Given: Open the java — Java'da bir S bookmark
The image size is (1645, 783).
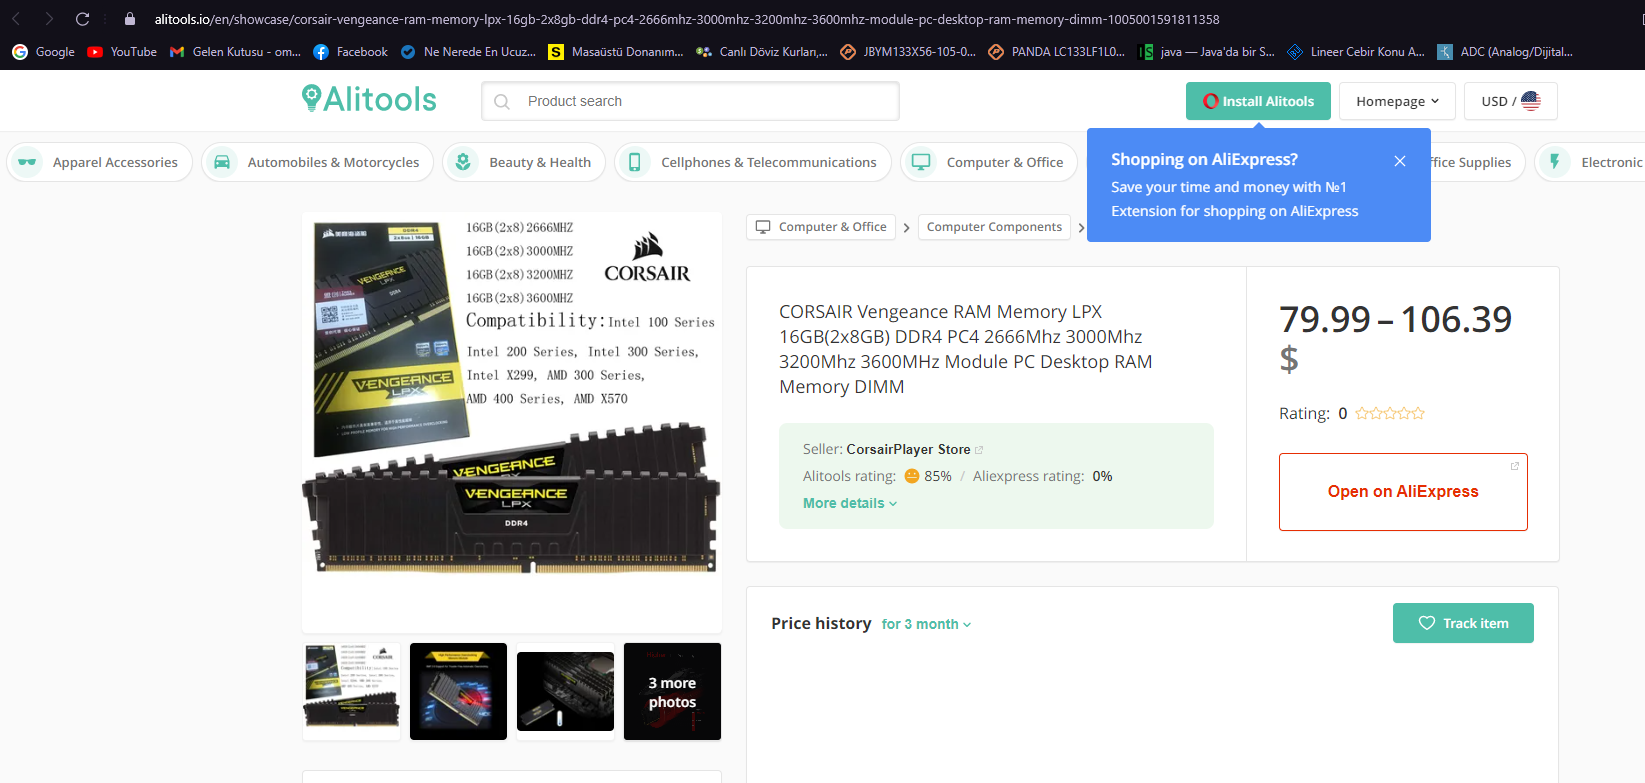Looking at the screenshot, I should coord(1206,52).
